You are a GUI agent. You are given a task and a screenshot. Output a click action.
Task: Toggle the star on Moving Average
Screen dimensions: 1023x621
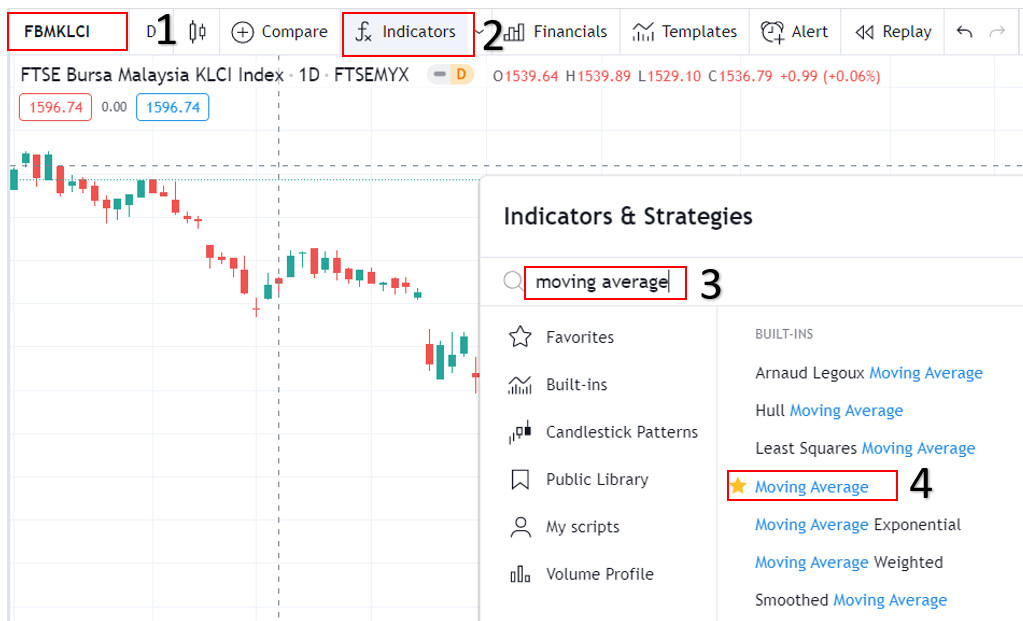[x=738, y=486]
